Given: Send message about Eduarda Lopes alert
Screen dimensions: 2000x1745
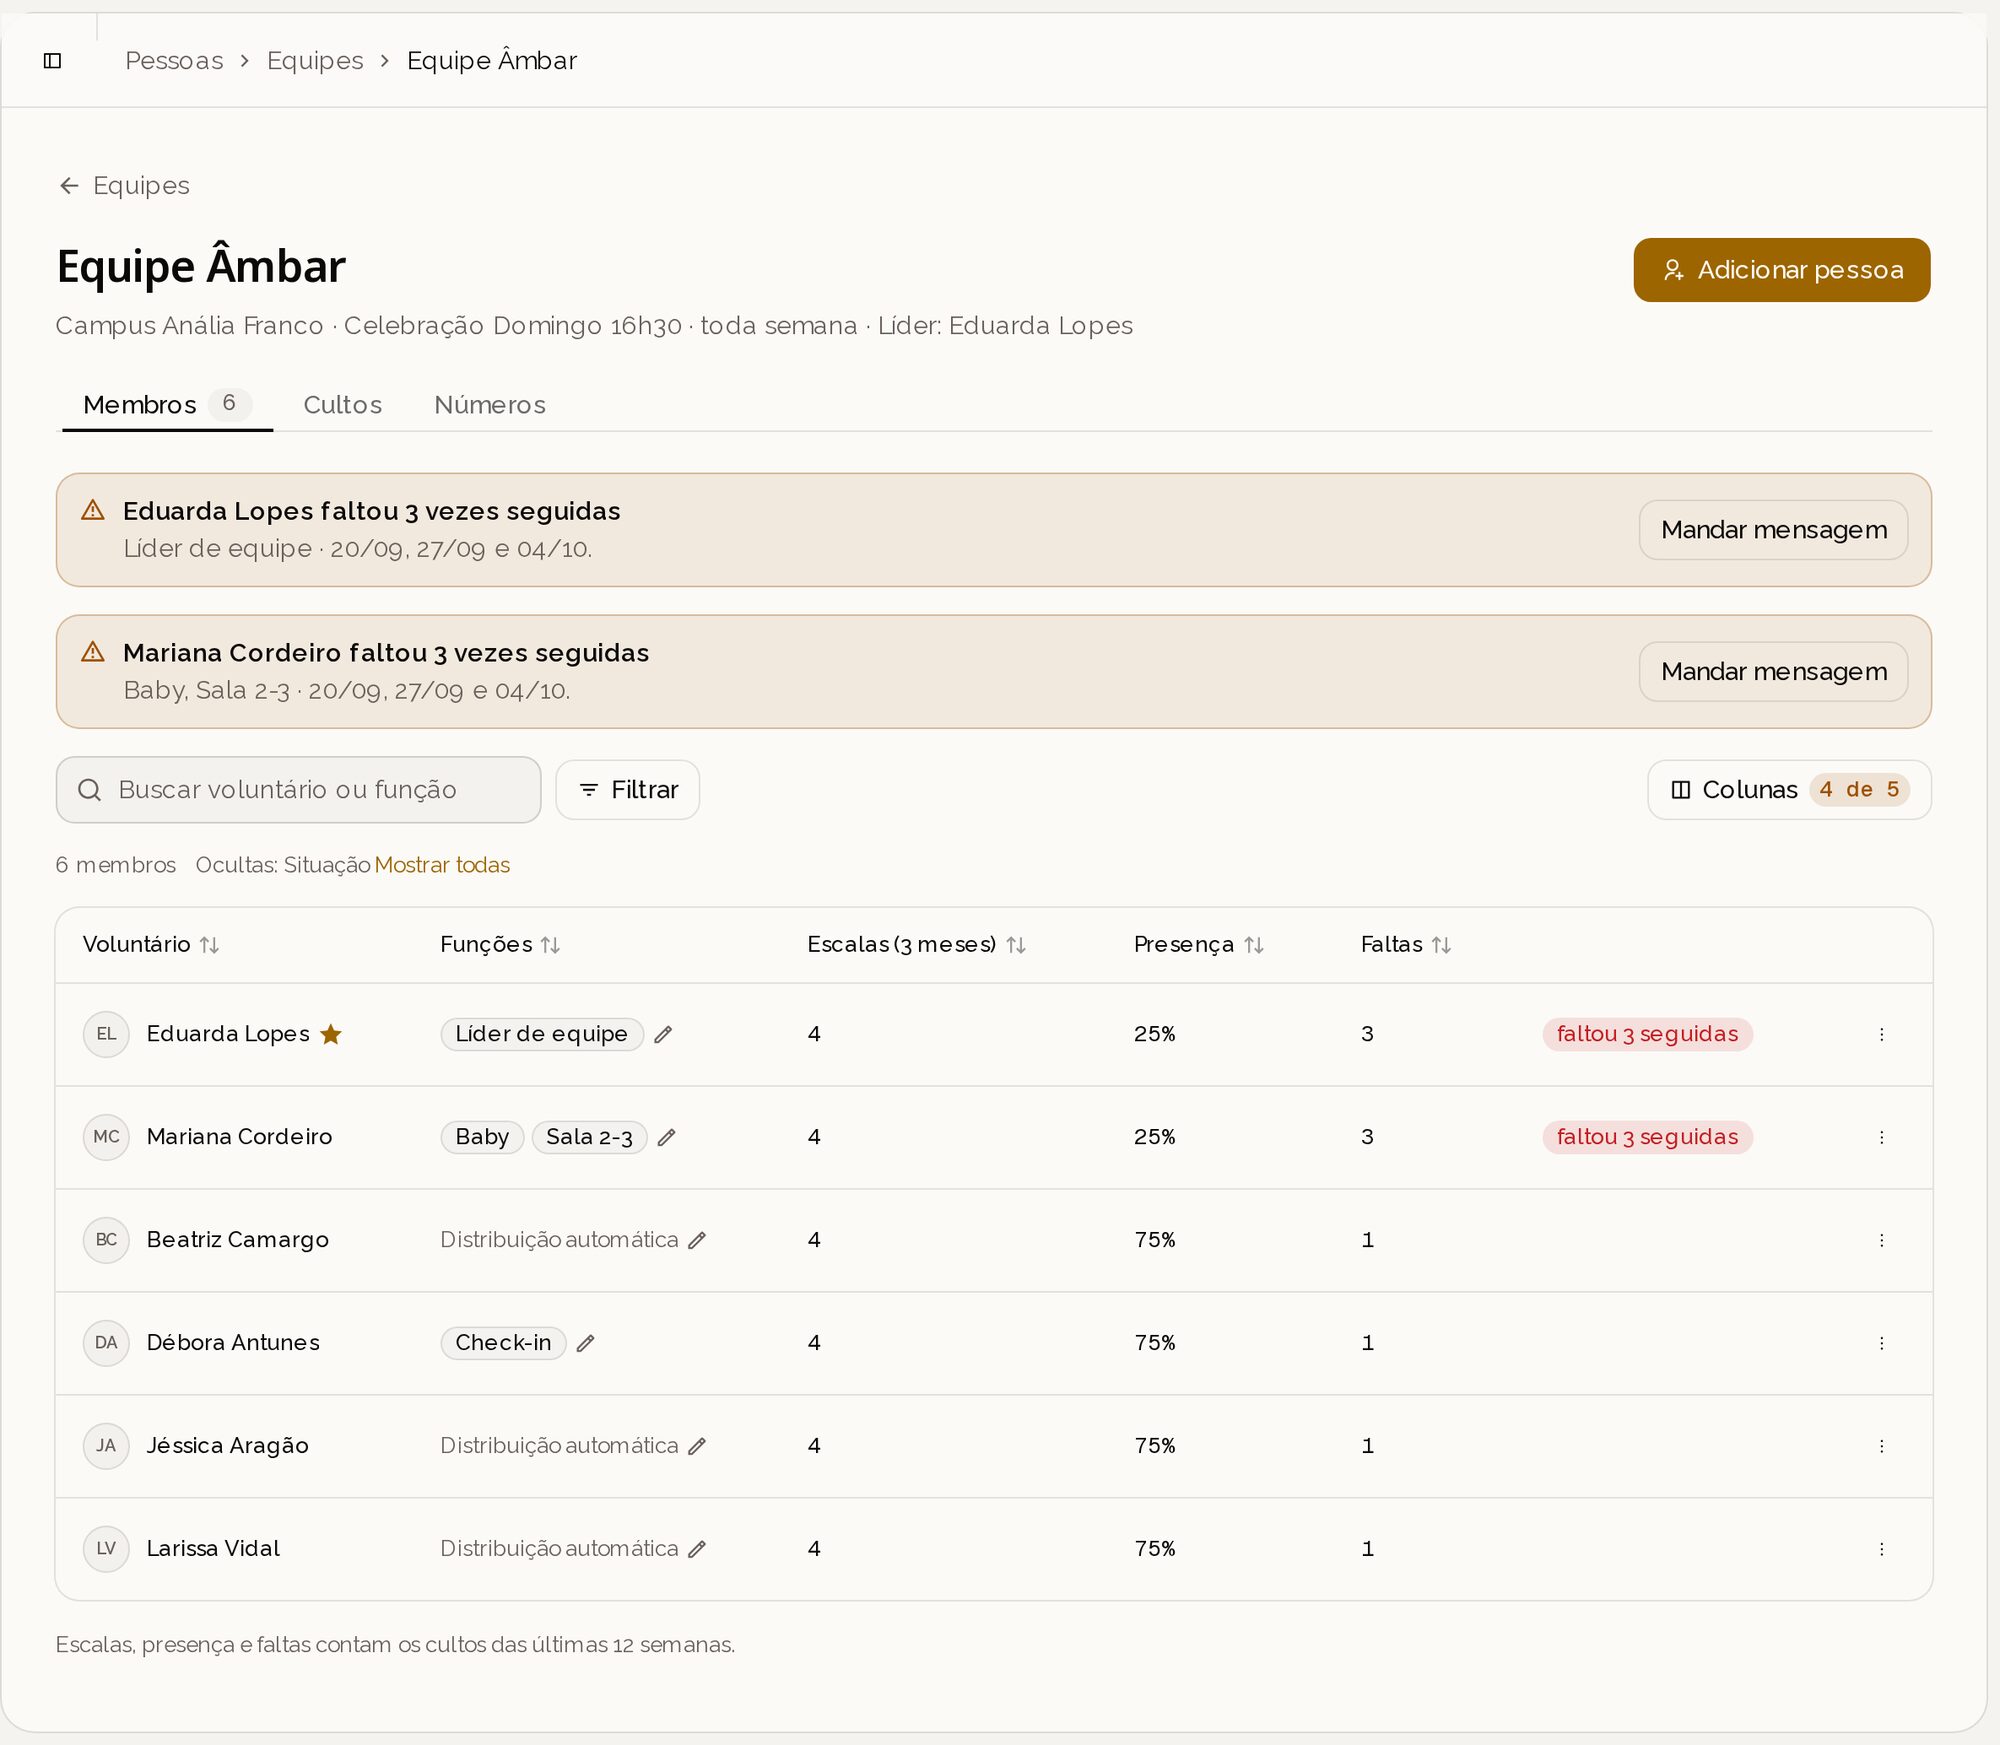Looking at the screenshot, I should 1774,530.
